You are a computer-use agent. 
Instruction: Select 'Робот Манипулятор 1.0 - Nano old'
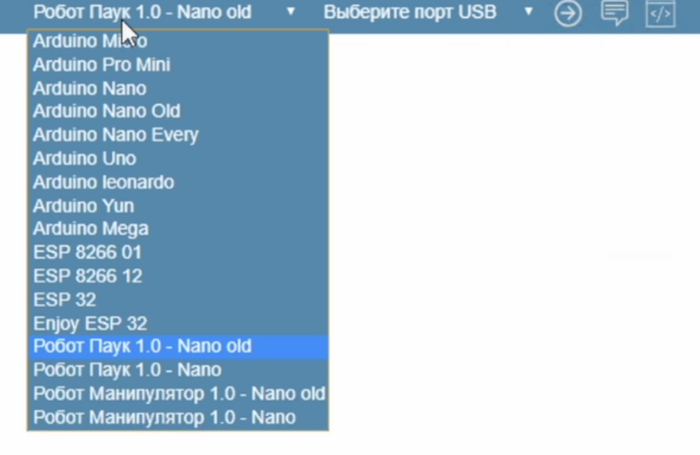[x=178, y=394]
